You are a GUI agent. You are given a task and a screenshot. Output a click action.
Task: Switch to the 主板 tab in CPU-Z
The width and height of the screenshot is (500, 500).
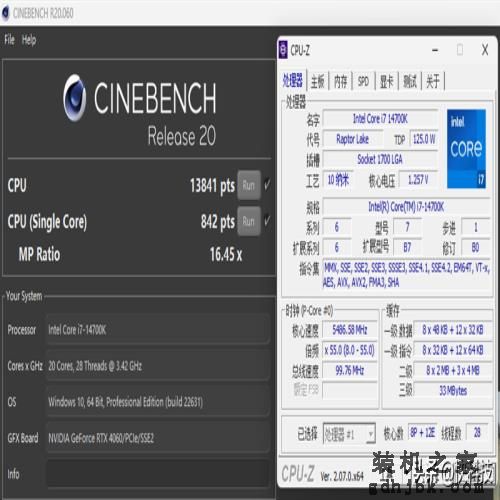pyautogui.click(x=318, y=81)
